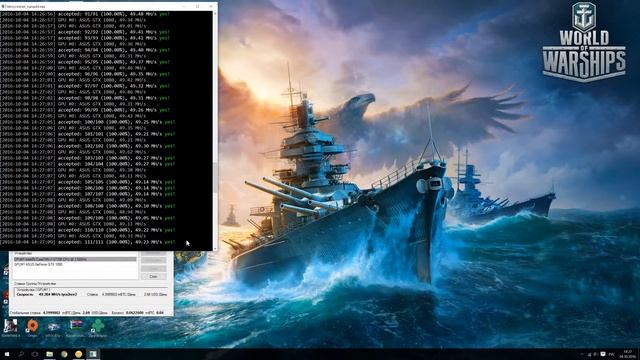Show hidden tray icons chevron

pos(582,354)
